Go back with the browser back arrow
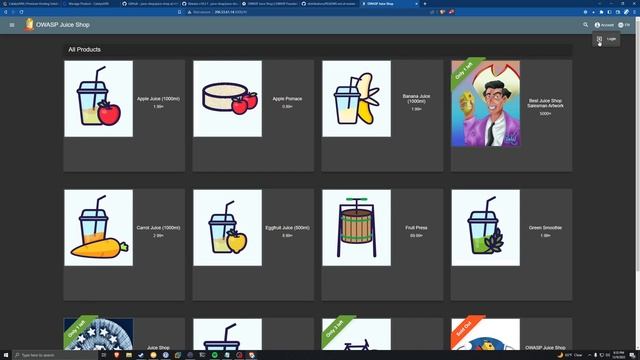Image resolution: width=640 pixels, height=360 pixels. (6, 12)
